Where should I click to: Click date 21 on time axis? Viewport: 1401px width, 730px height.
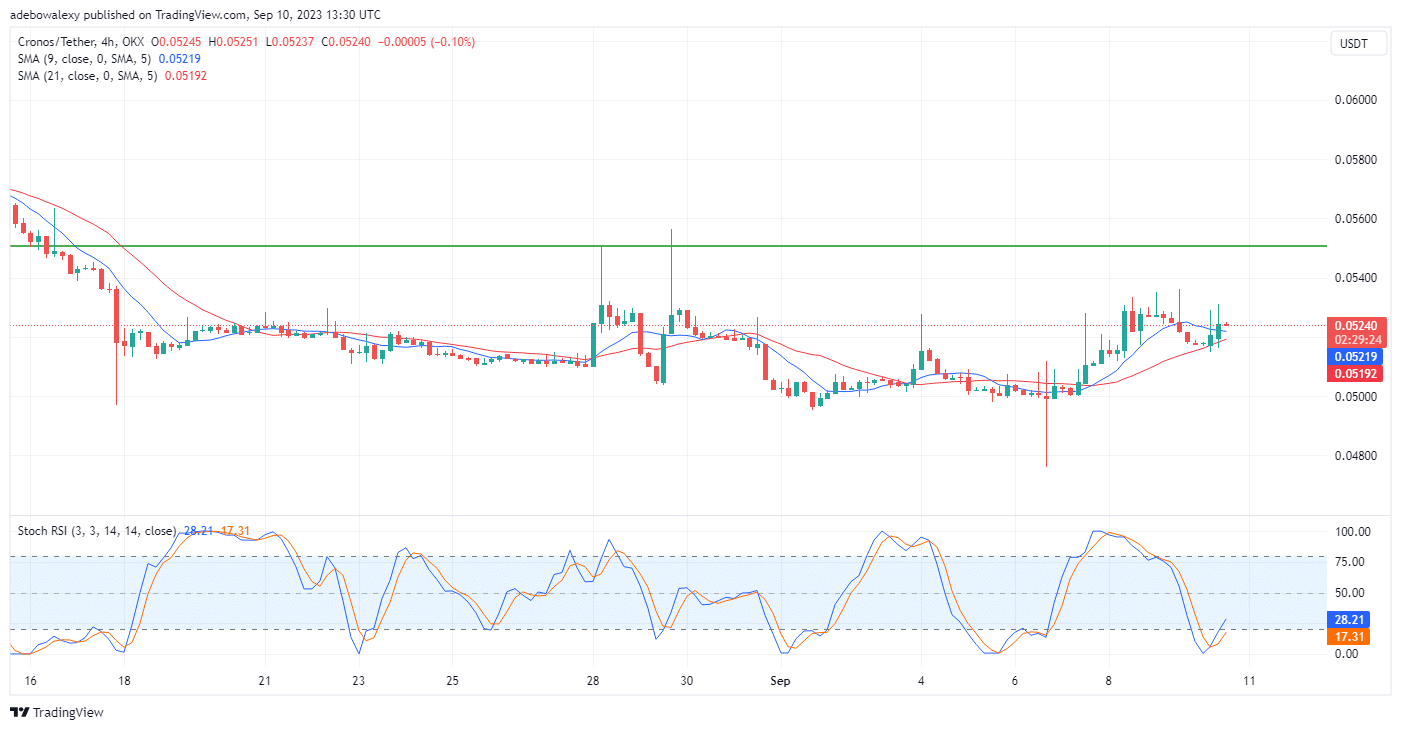264,681
